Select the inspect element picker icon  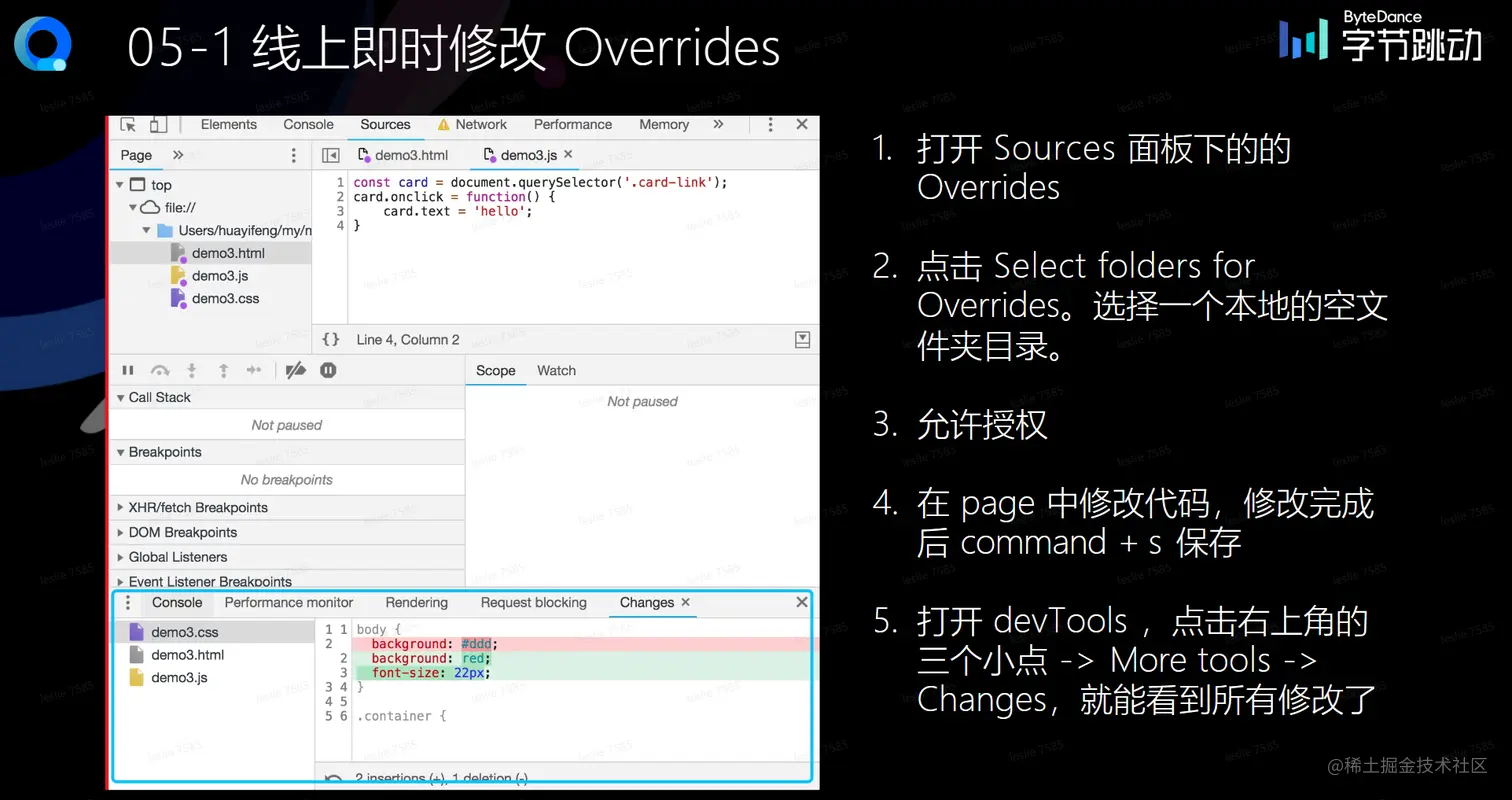click(x=128, y=125)
